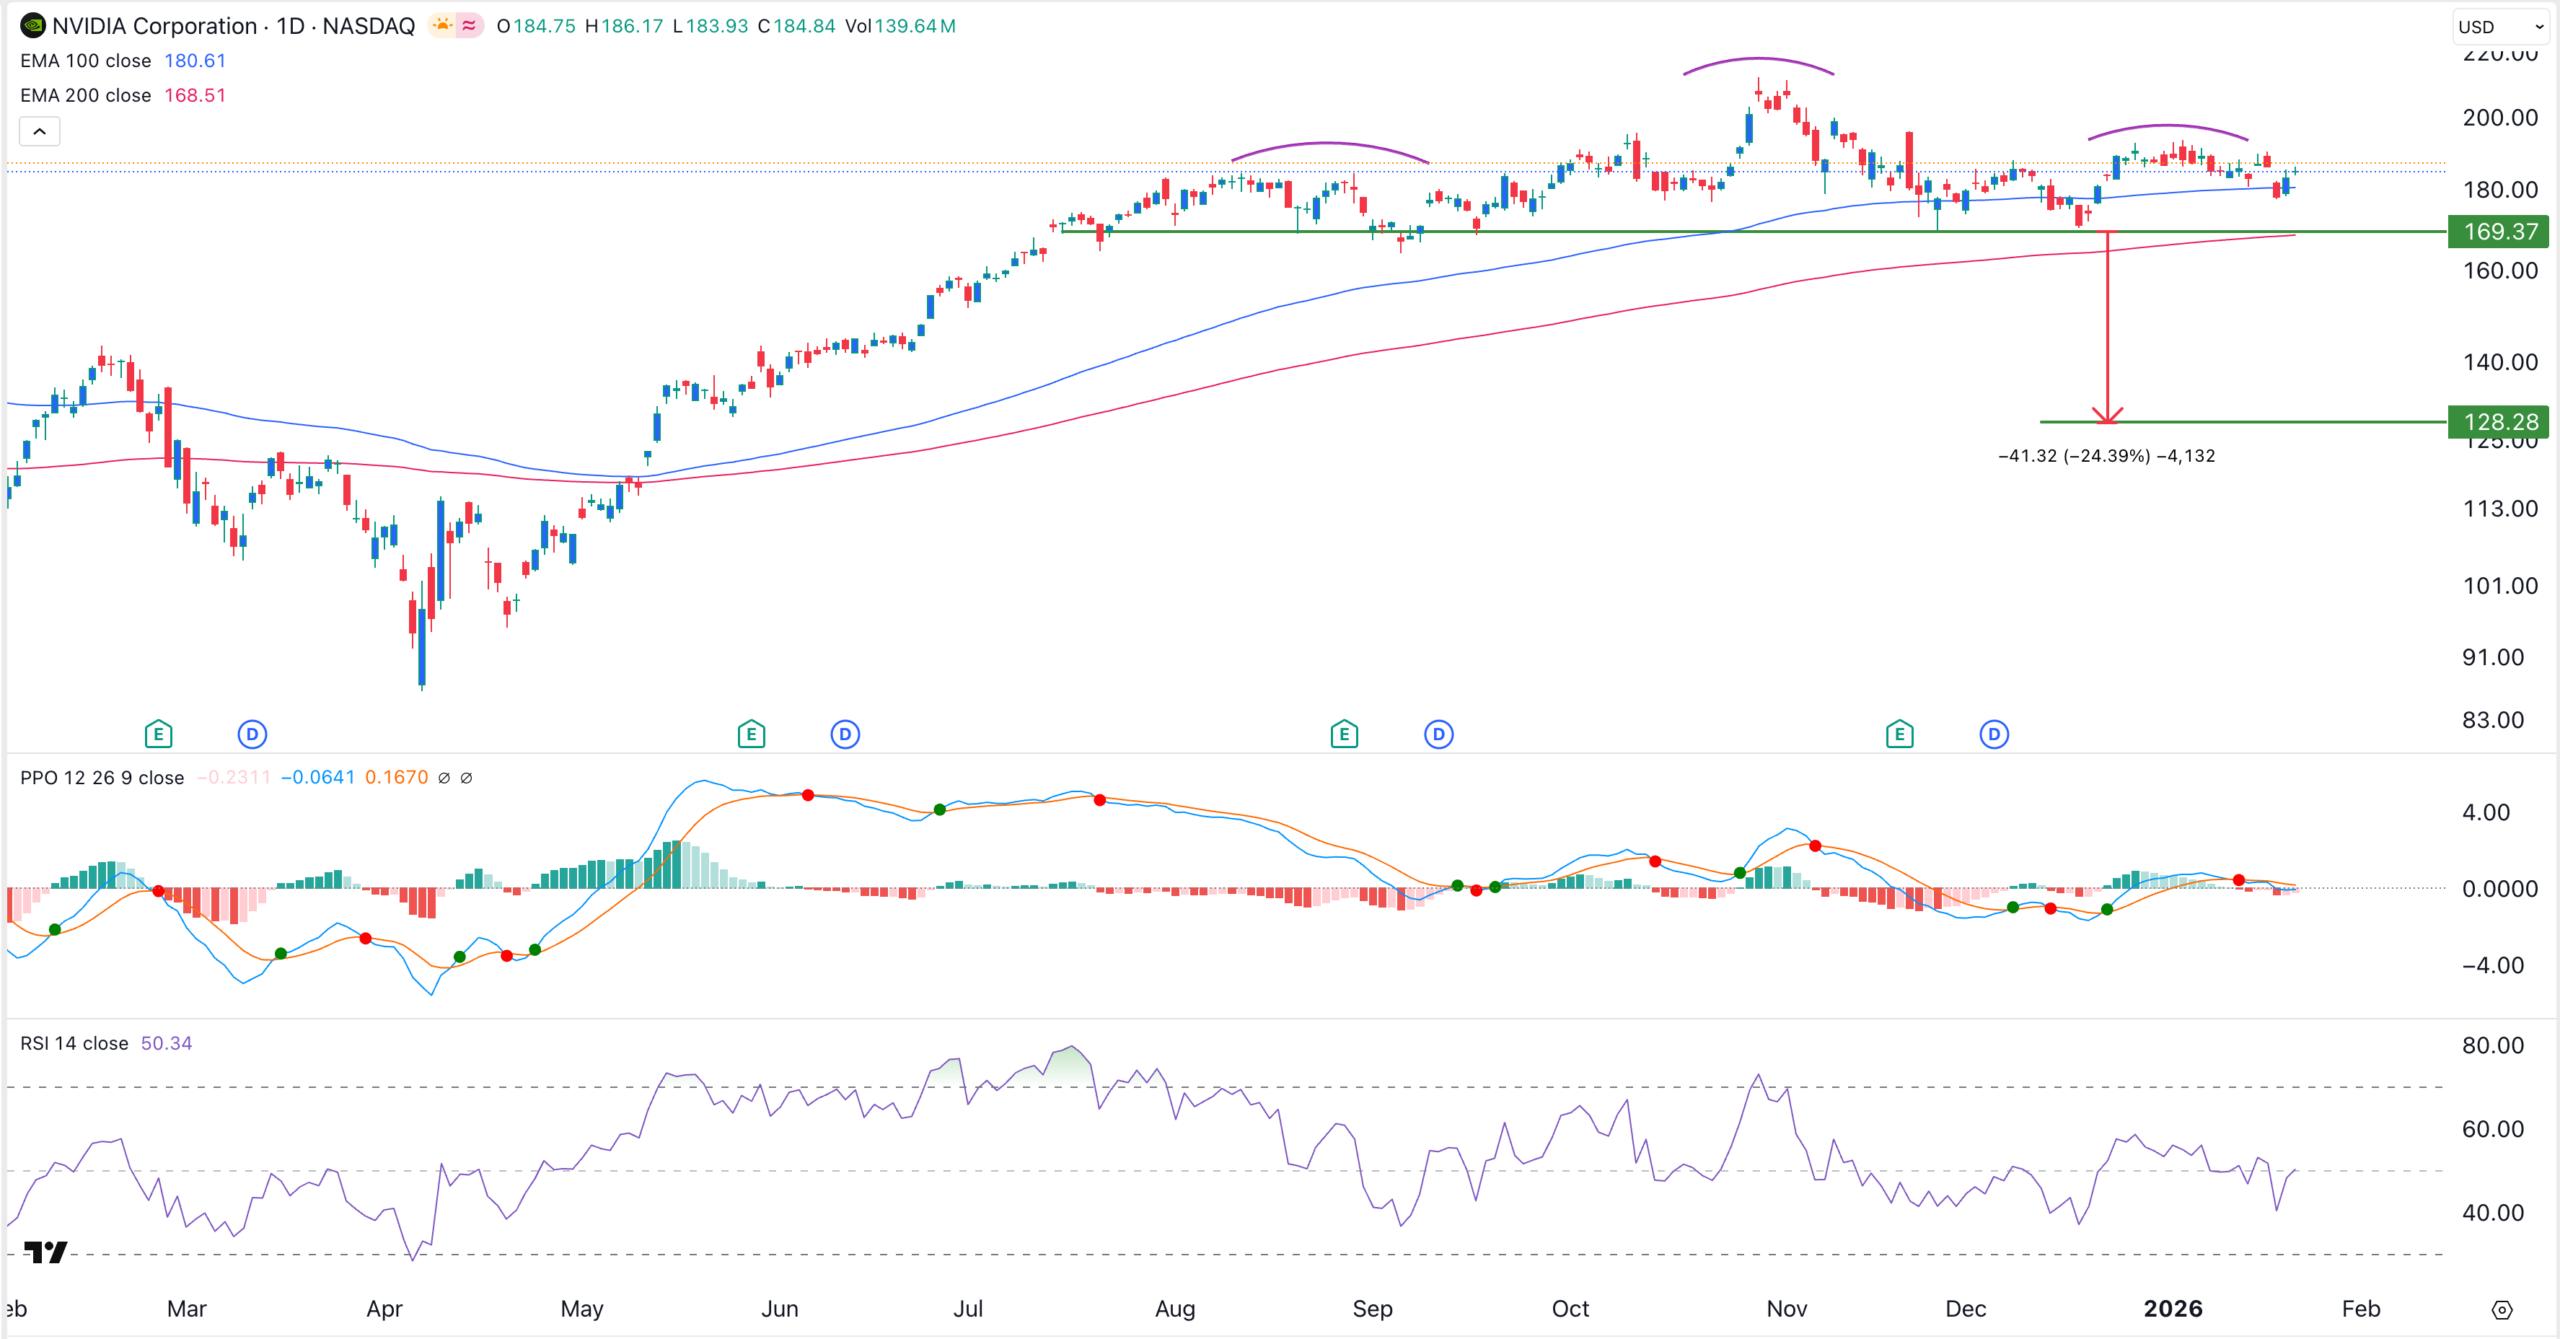Open the March earnings E marker
This screenshot has width=2560, height=1339.
(x=158, y=735)
